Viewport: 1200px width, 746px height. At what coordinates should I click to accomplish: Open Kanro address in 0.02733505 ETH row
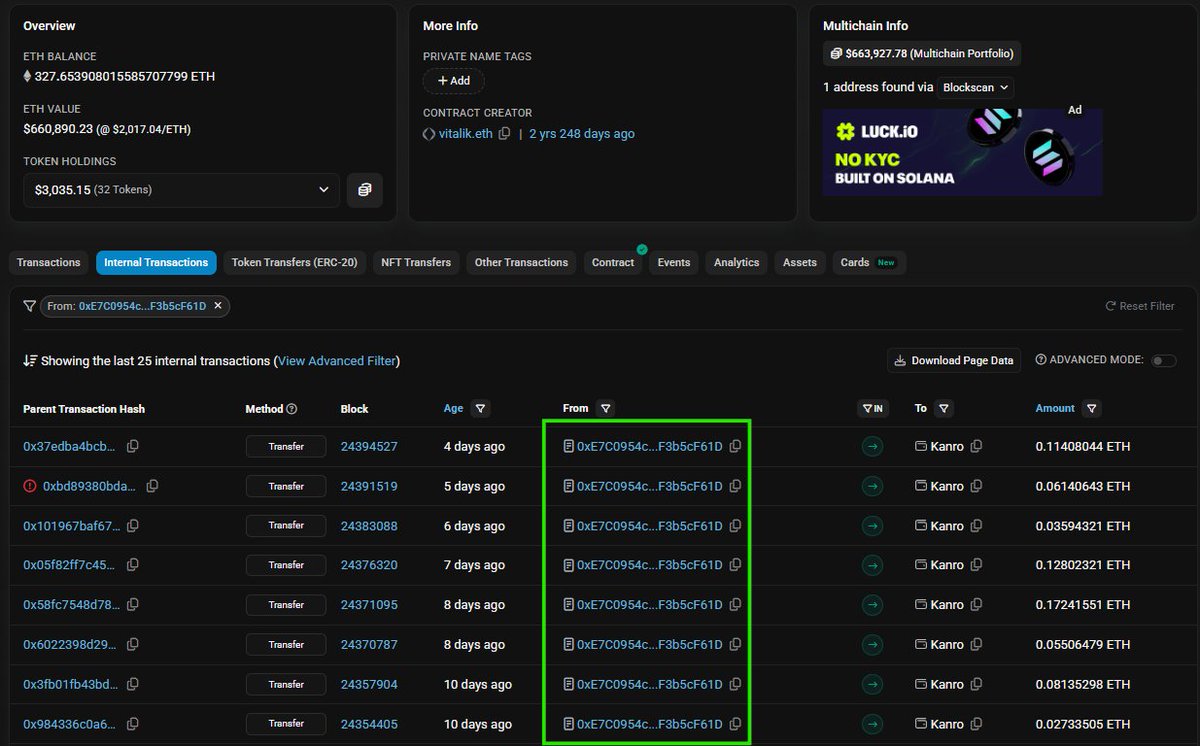[x=947, y=724]
